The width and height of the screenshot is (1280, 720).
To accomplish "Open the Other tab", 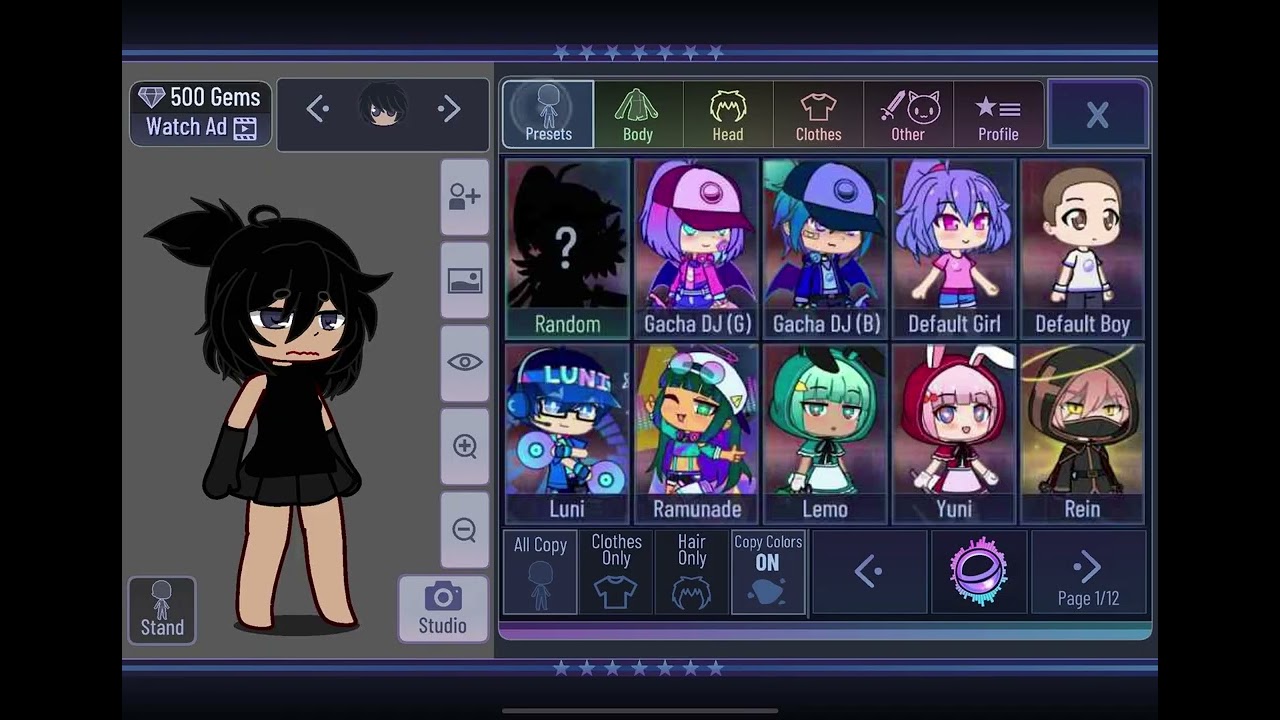I will [x=908, y=114].
